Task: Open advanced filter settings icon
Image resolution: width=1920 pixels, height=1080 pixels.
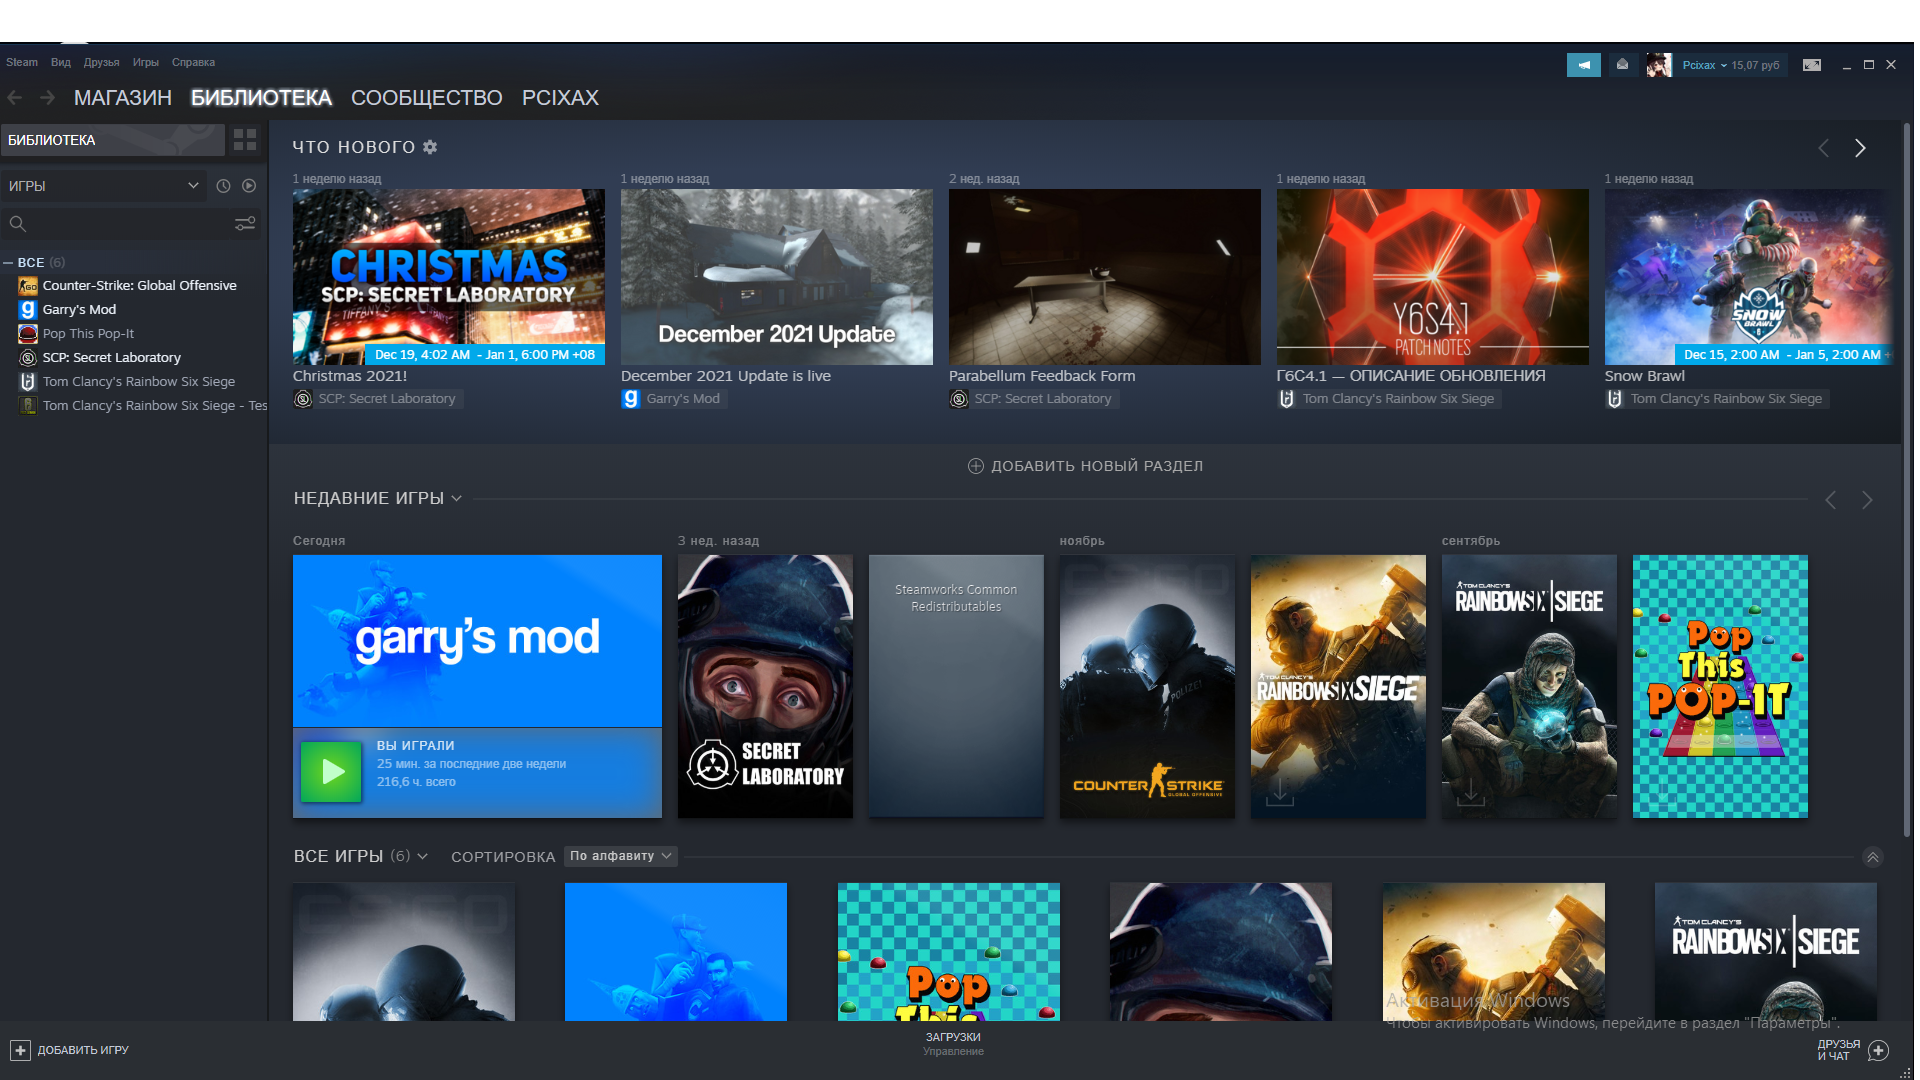Action: pos(245,224)
